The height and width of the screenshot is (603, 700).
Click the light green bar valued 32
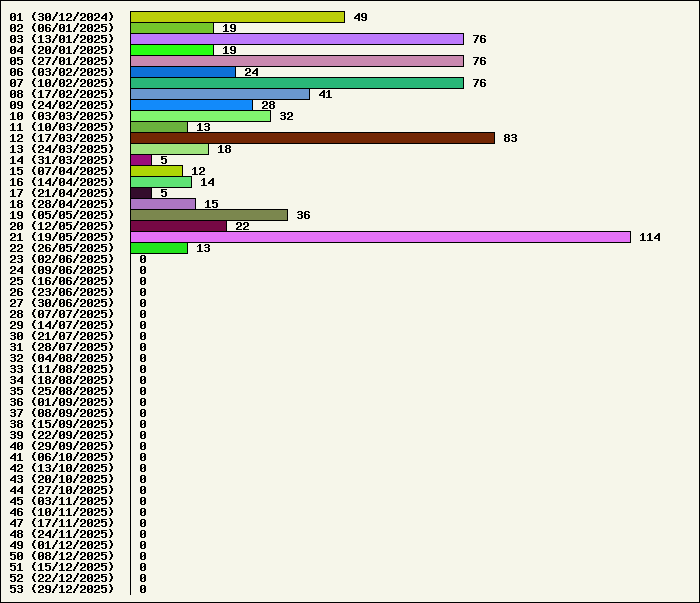(200, 116)
